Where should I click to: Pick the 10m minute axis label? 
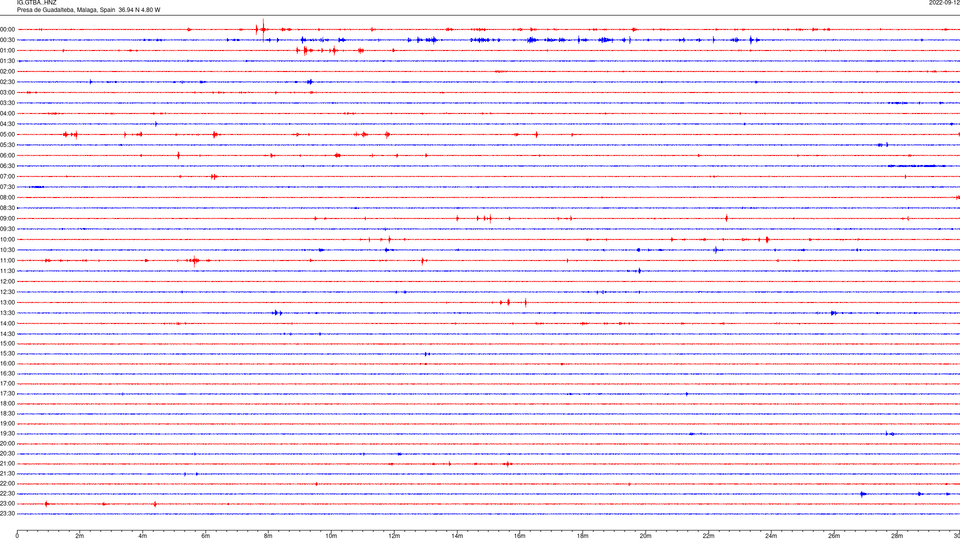(x=331, y=536)
